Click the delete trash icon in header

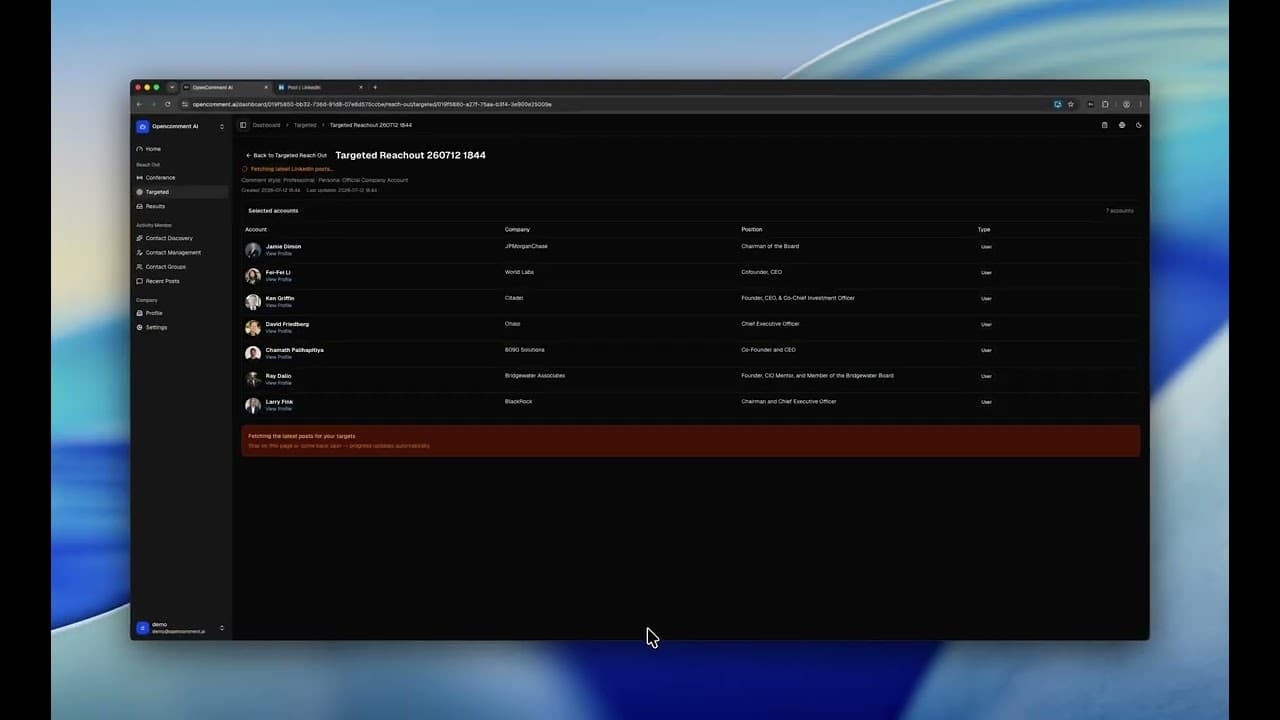1105,125
